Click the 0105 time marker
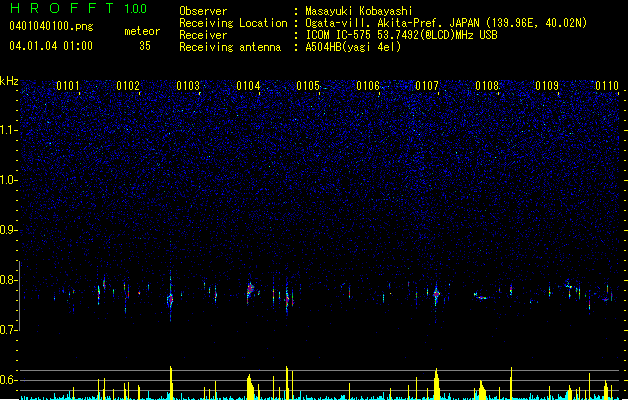Image resolution: width=629 pixels, height=400 pixels. point(308,86)
